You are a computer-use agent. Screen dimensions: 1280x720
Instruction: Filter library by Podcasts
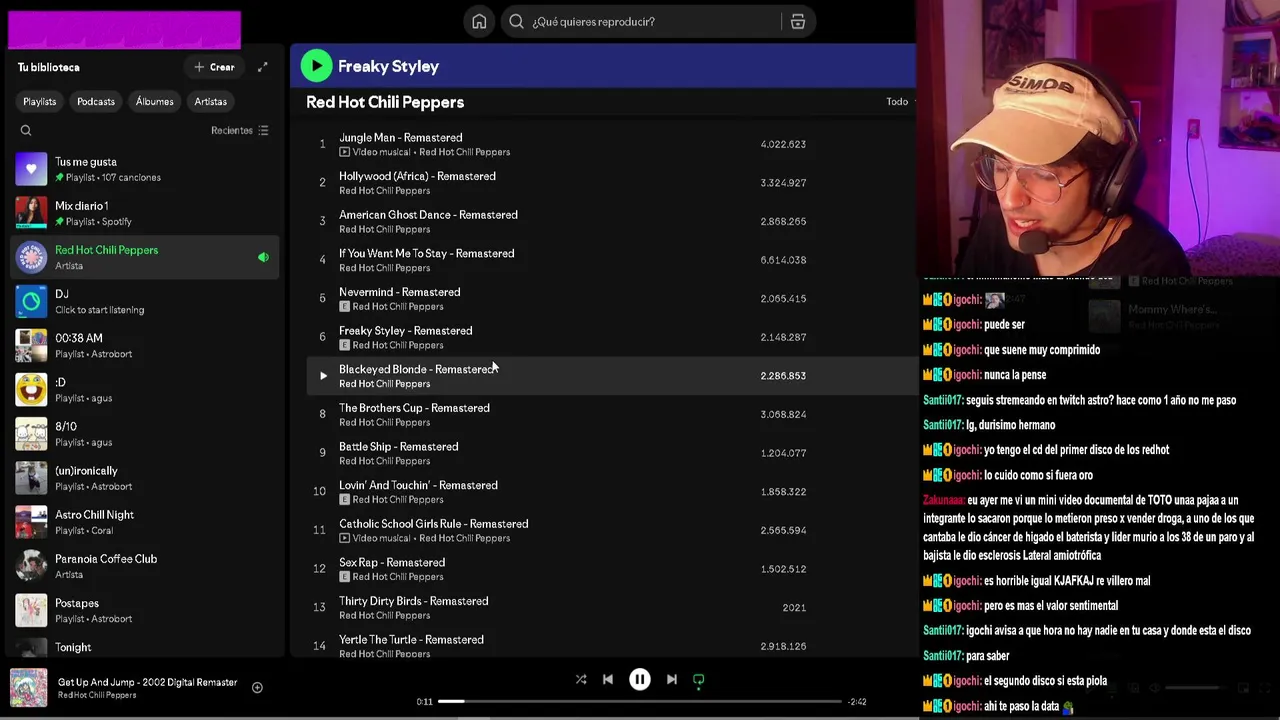96,101
